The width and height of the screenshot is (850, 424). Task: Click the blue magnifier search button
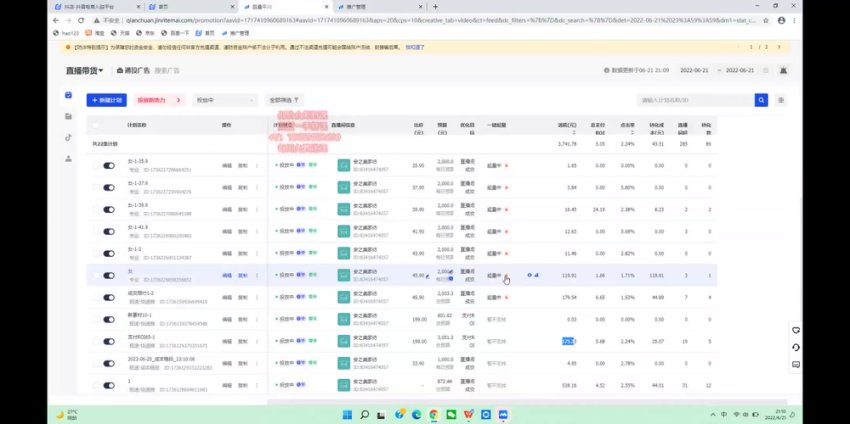[761, 100]
